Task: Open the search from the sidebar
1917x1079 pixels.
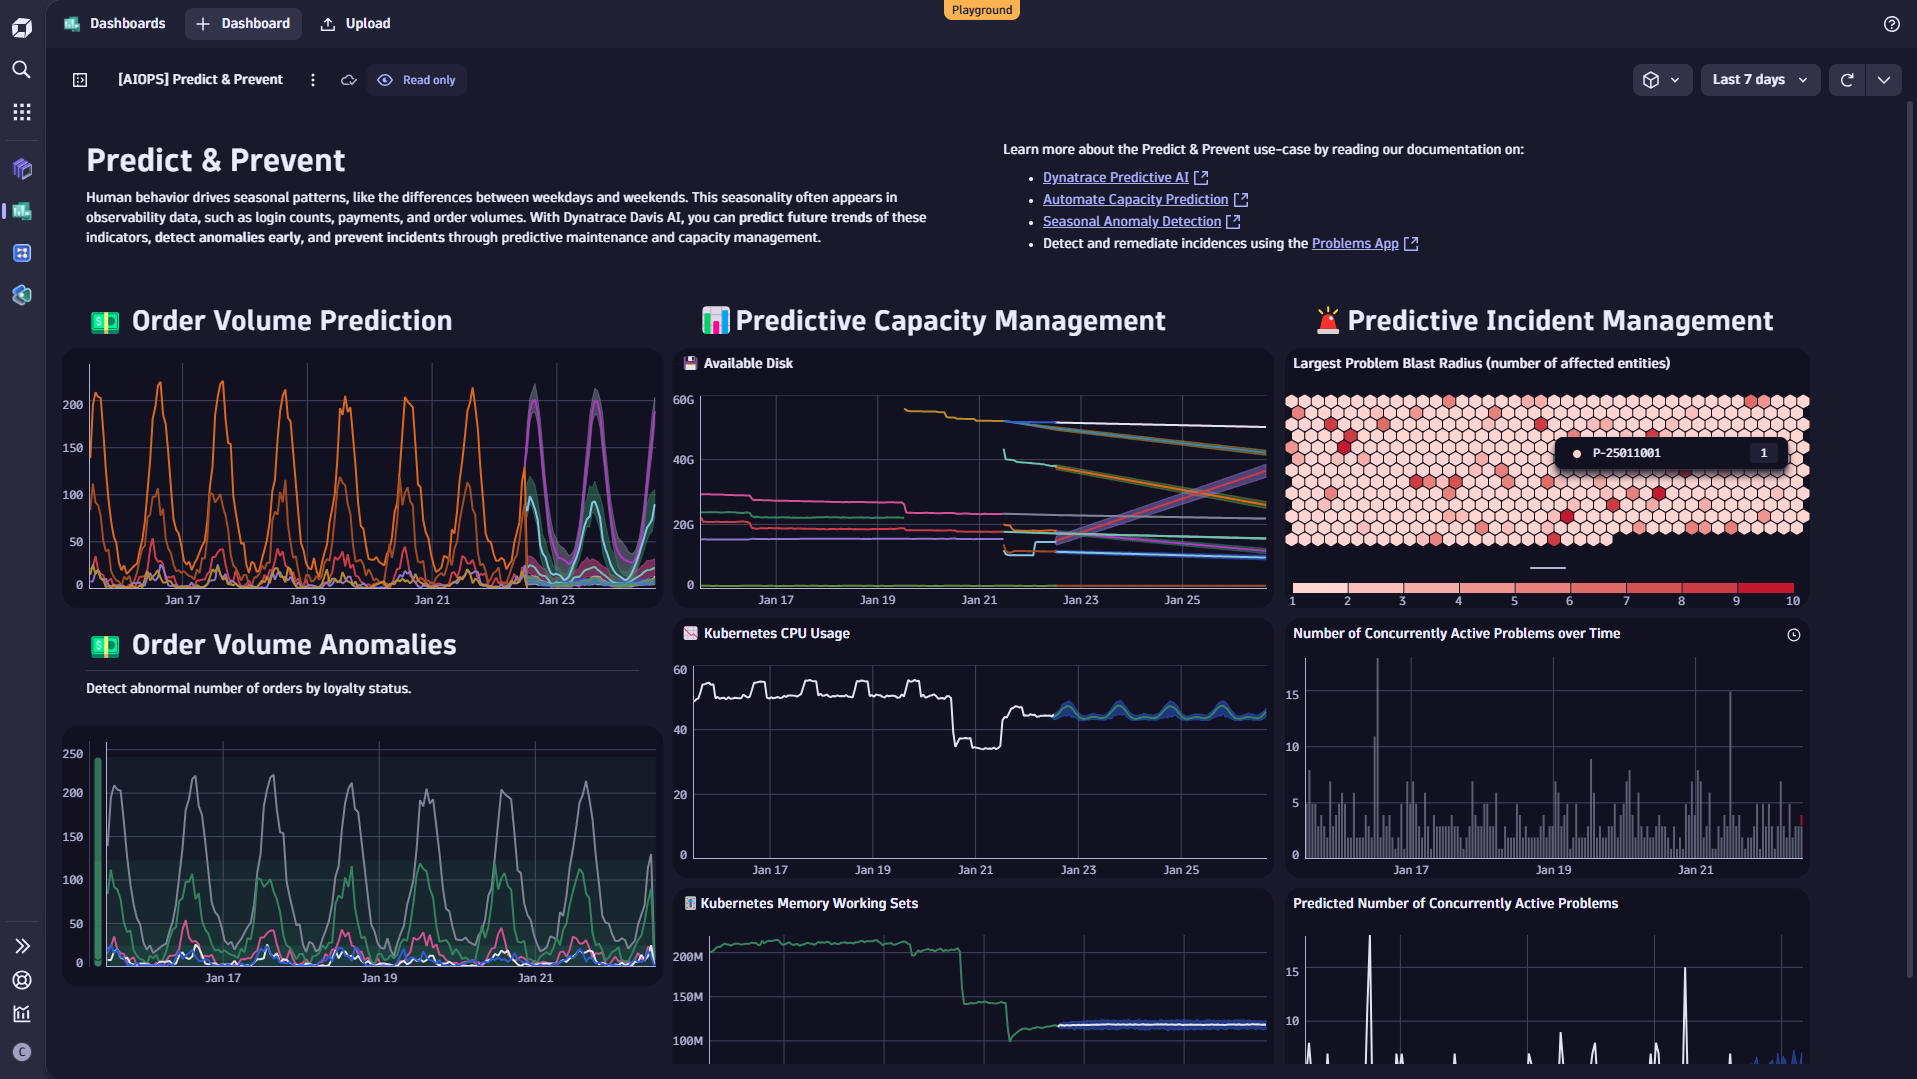Action: click(x=20, y=69)
